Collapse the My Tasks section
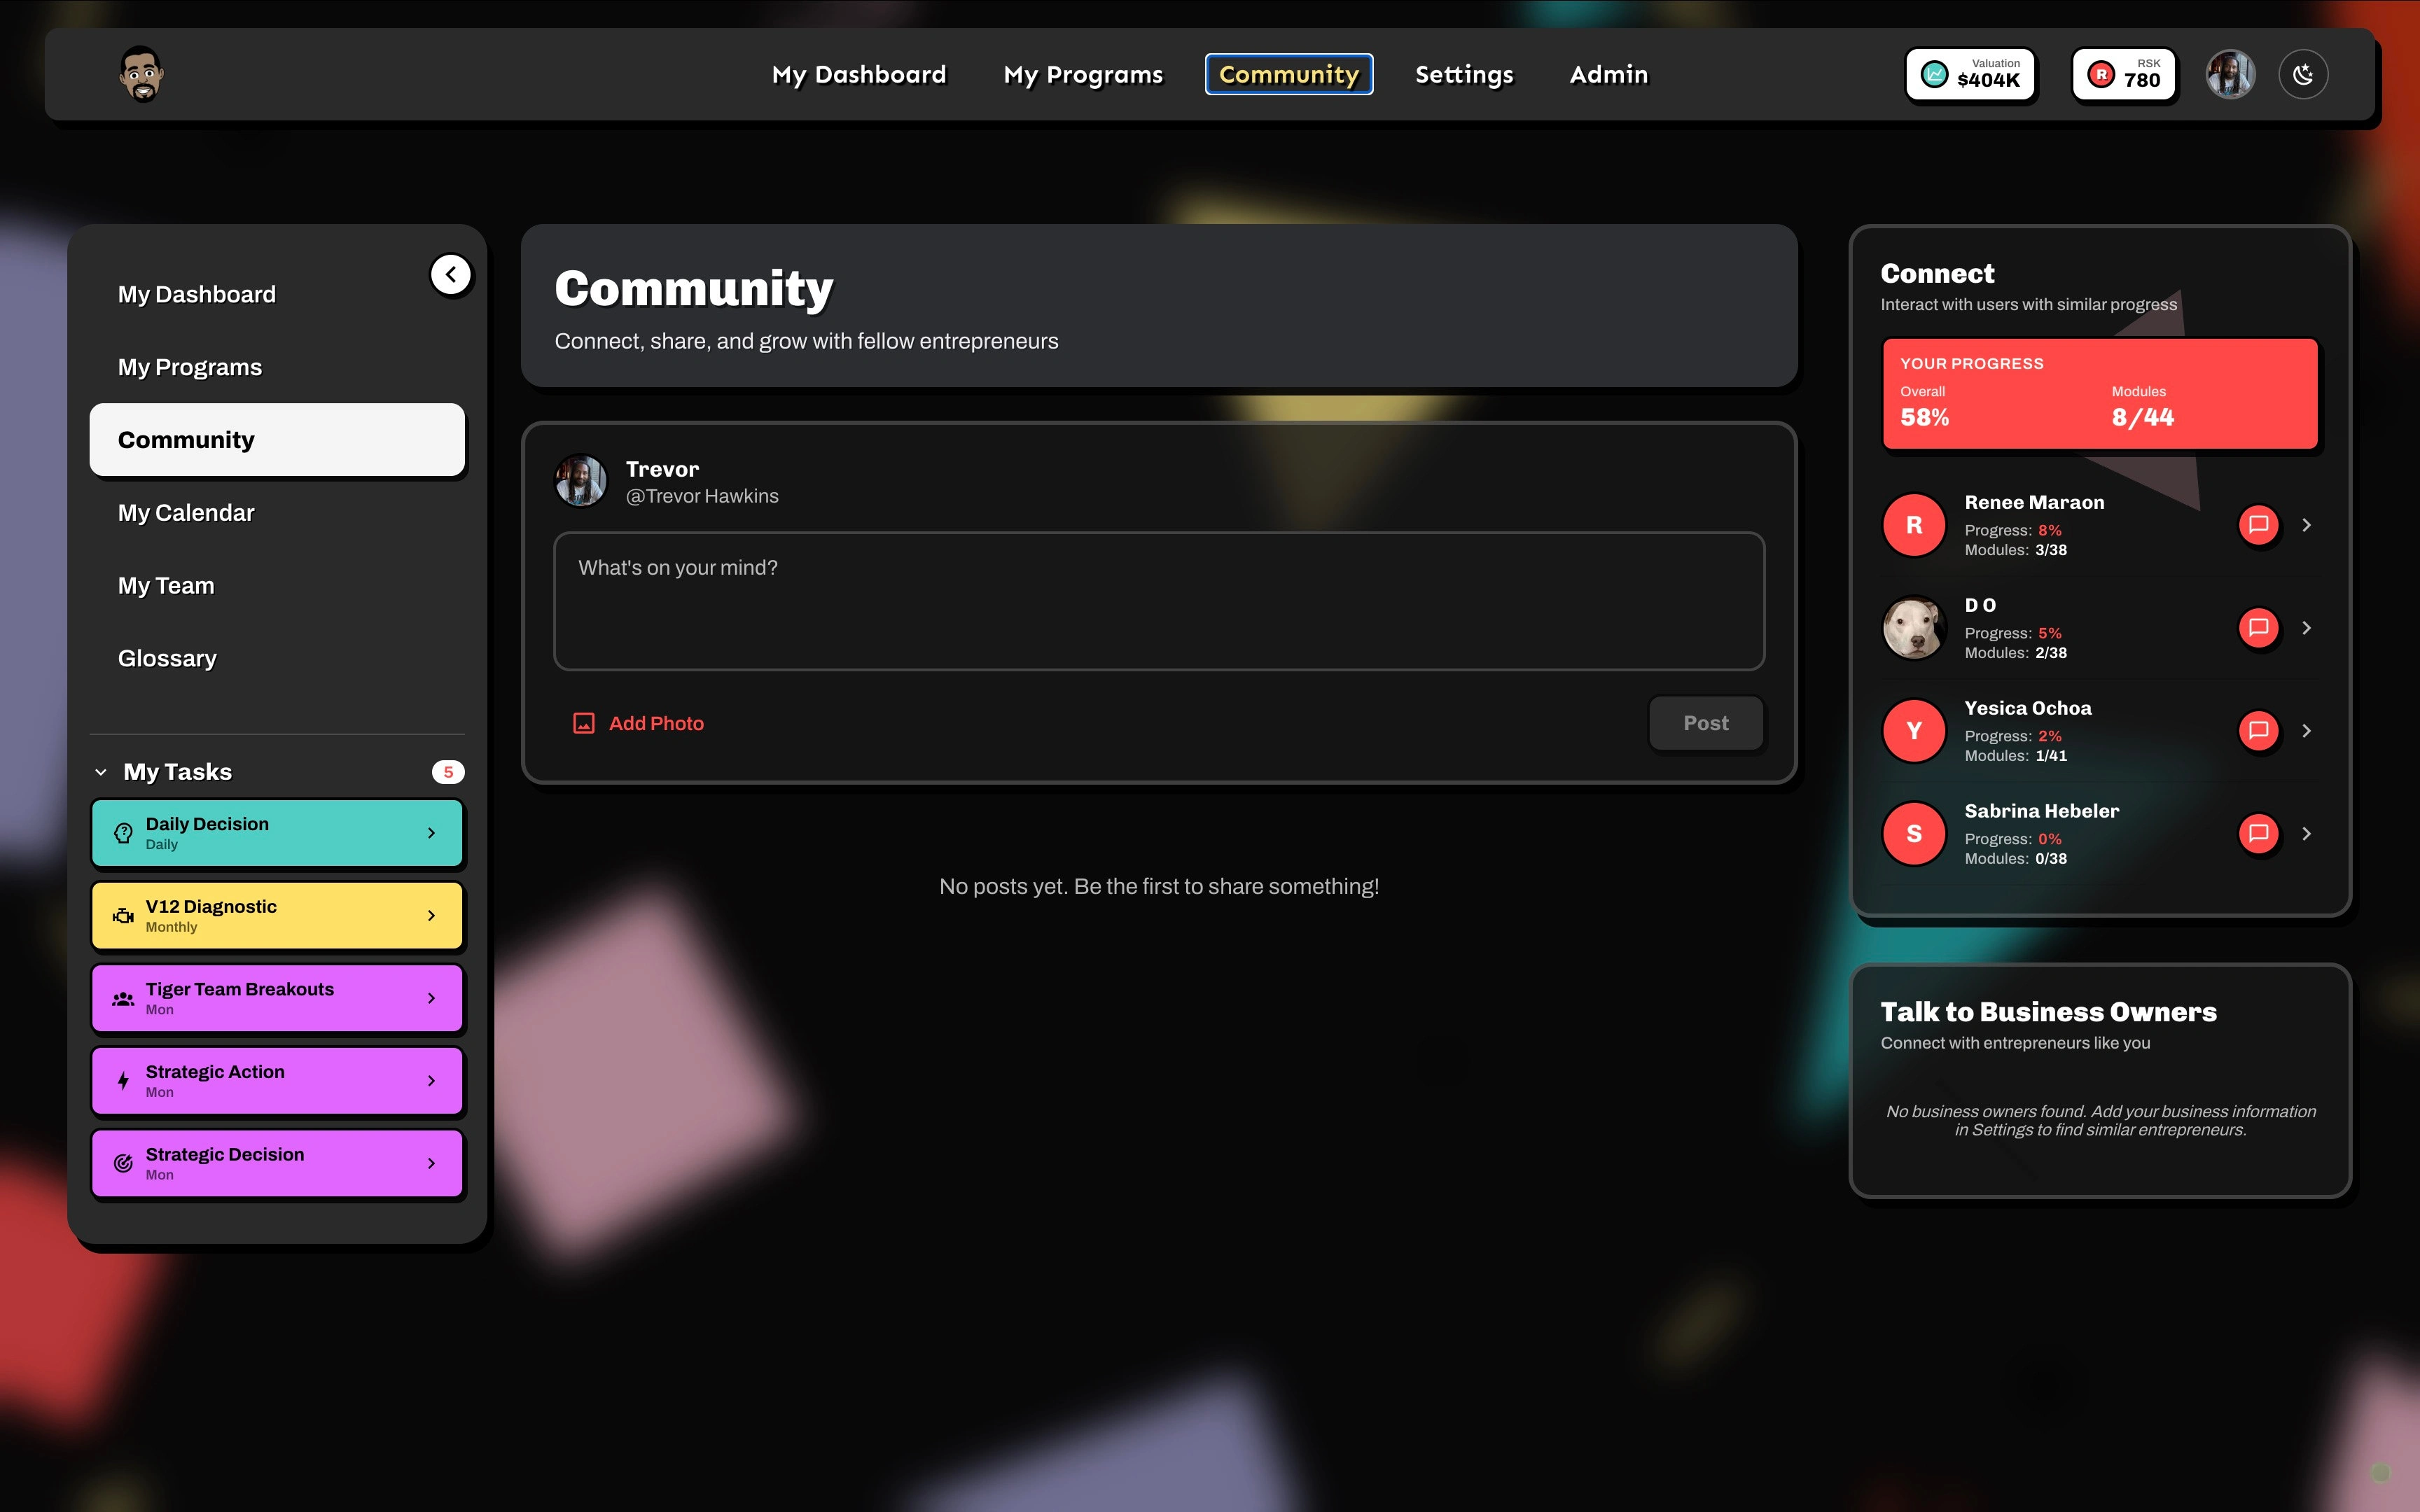The image size is (2420, 1512). click(x=101, y=772)
